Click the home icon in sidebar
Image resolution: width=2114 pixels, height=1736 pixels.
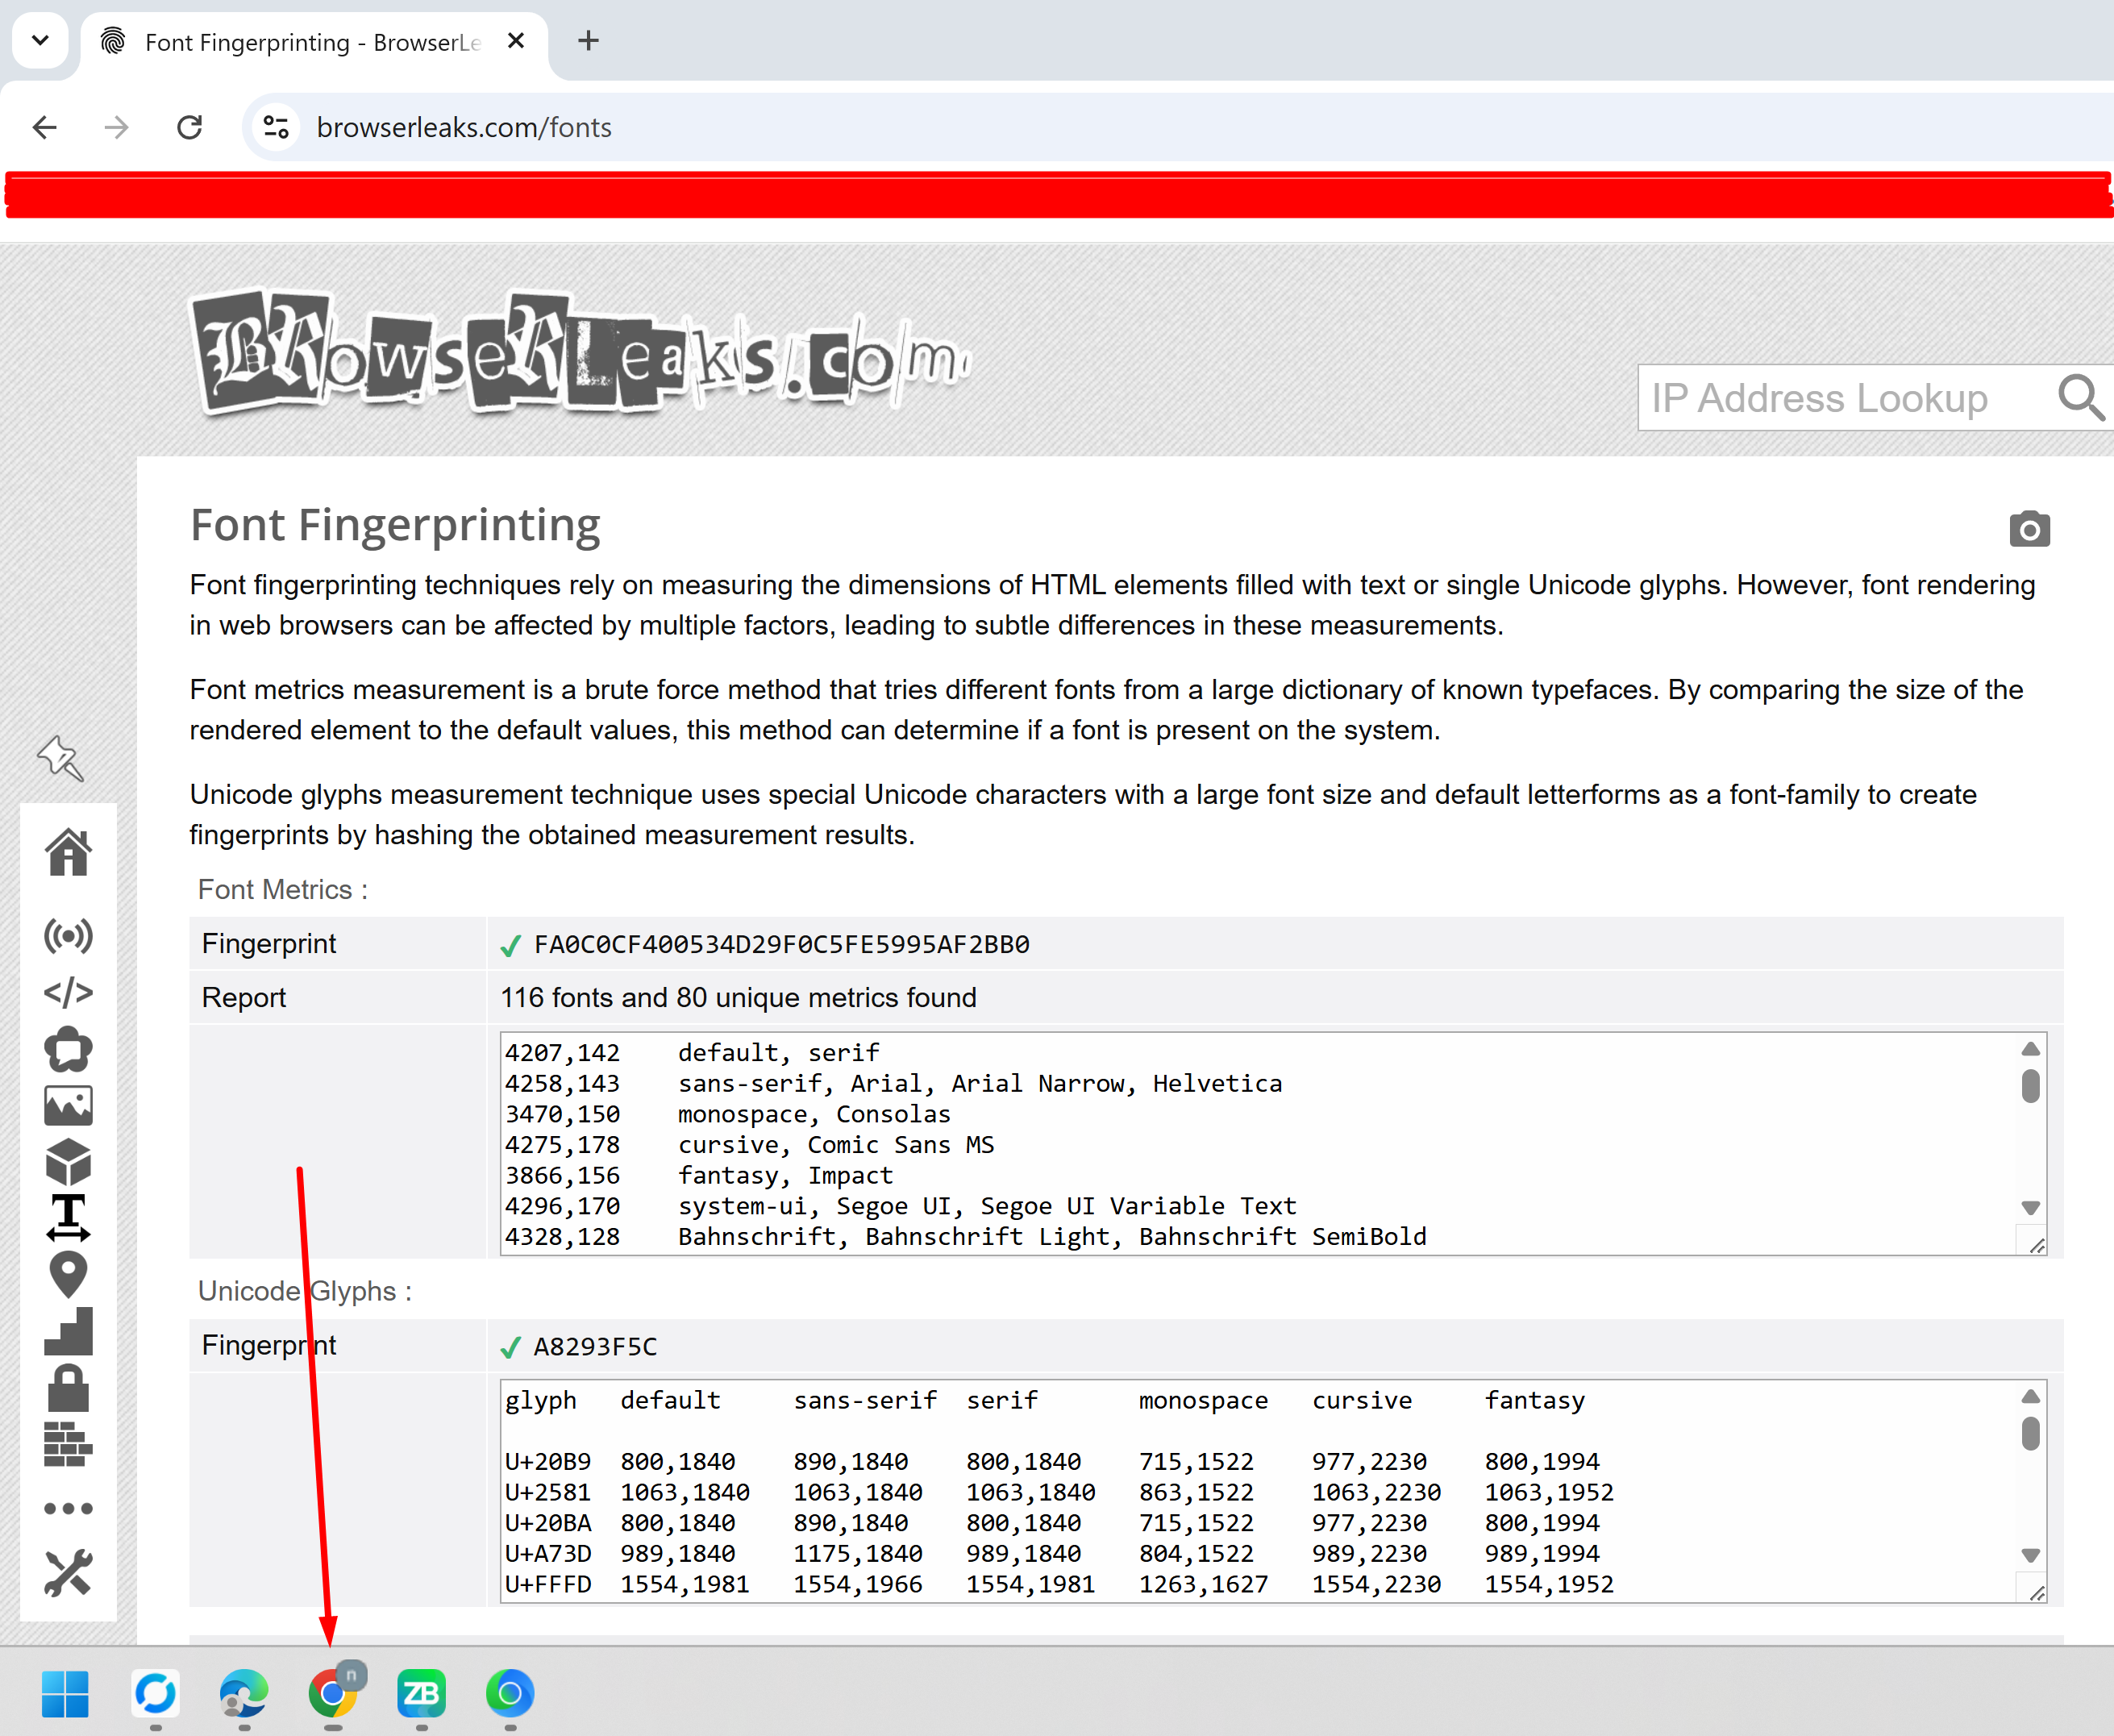coord(68,853)
